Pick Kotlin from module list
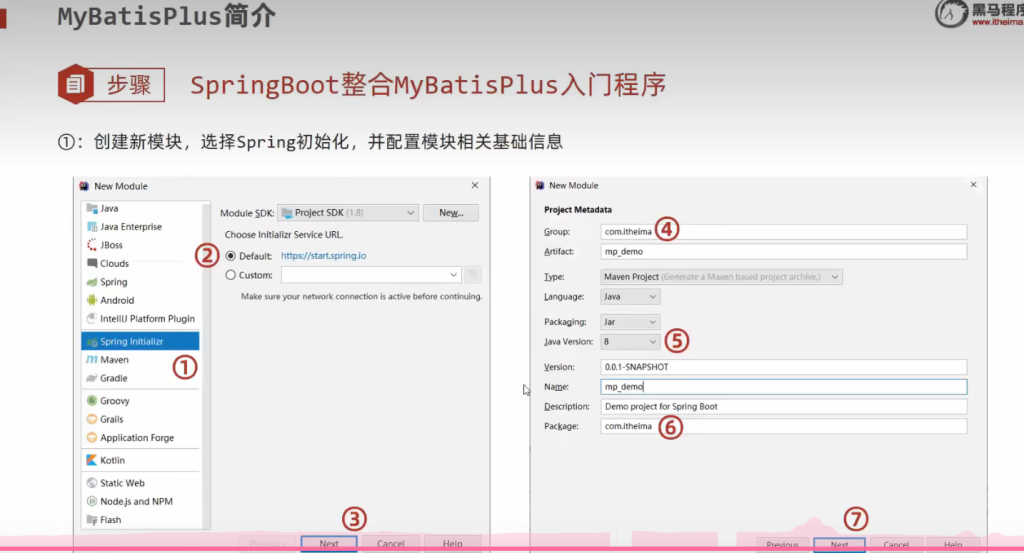The width and height of the screenshot is (1024, 553). (111, 461)
